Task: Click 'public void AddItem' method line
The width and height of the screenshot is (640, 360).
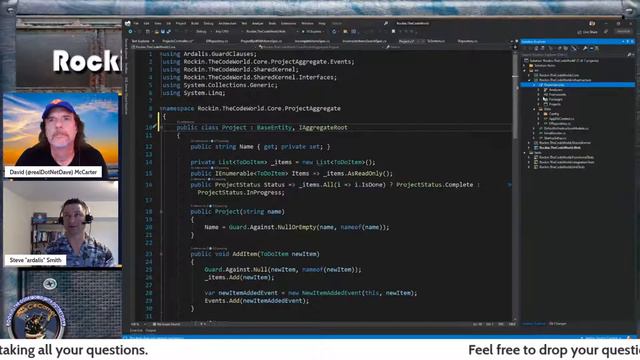Action: [x=255, y=254]
